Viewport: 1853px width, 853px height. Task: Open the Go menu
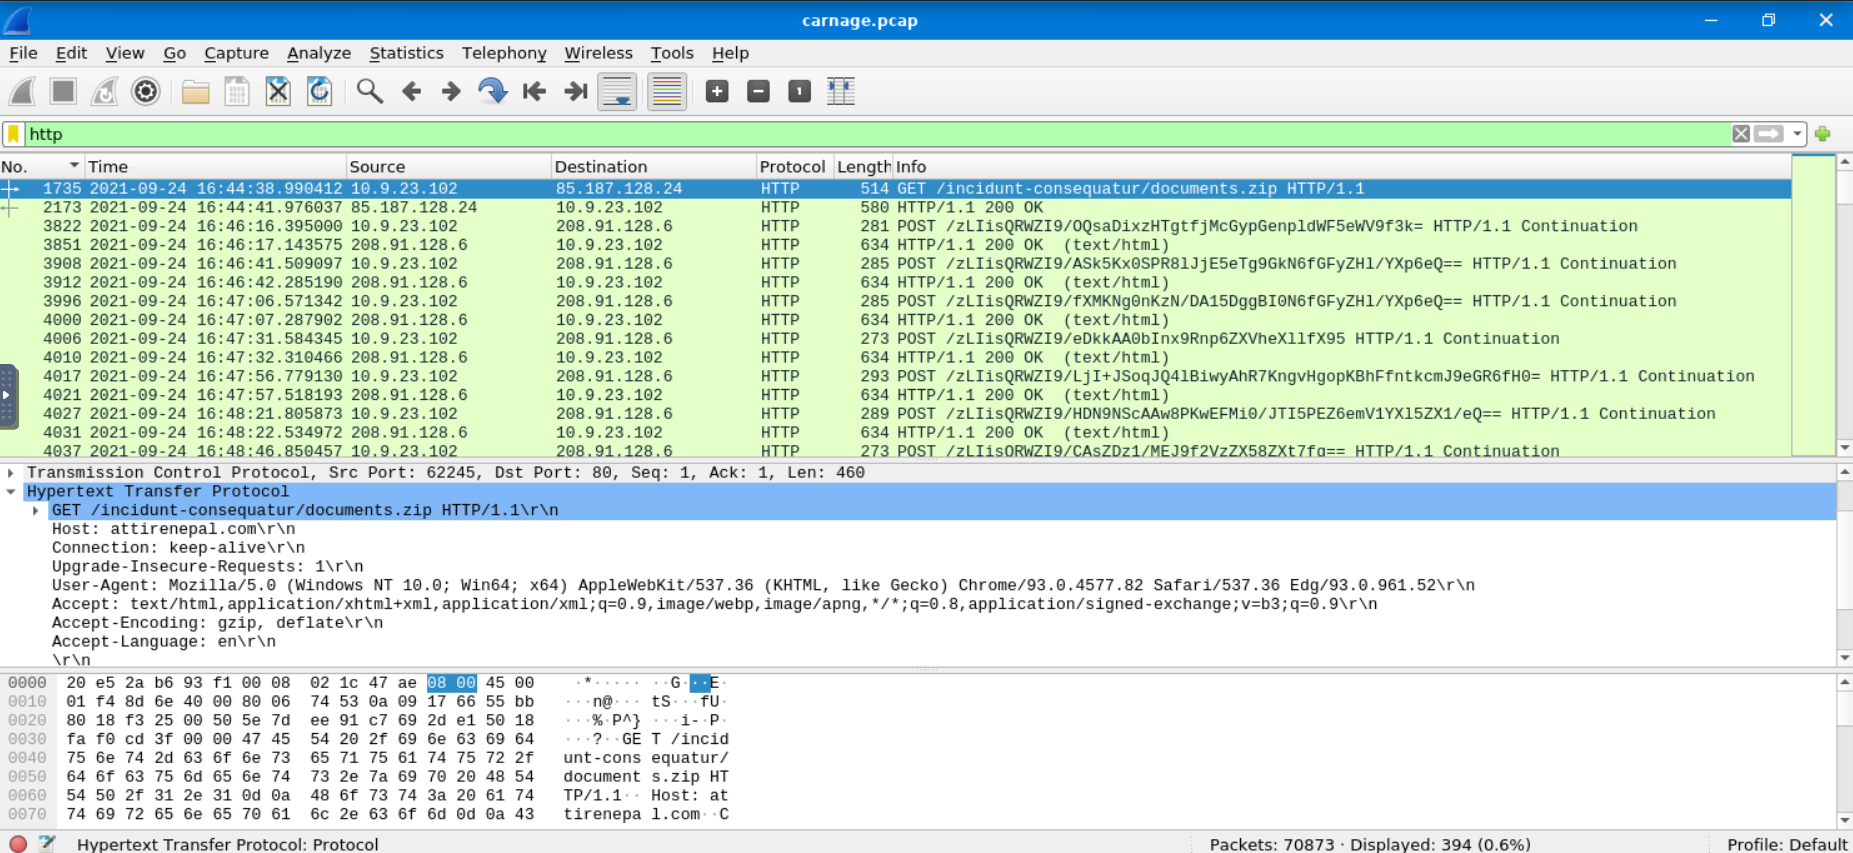175,53
